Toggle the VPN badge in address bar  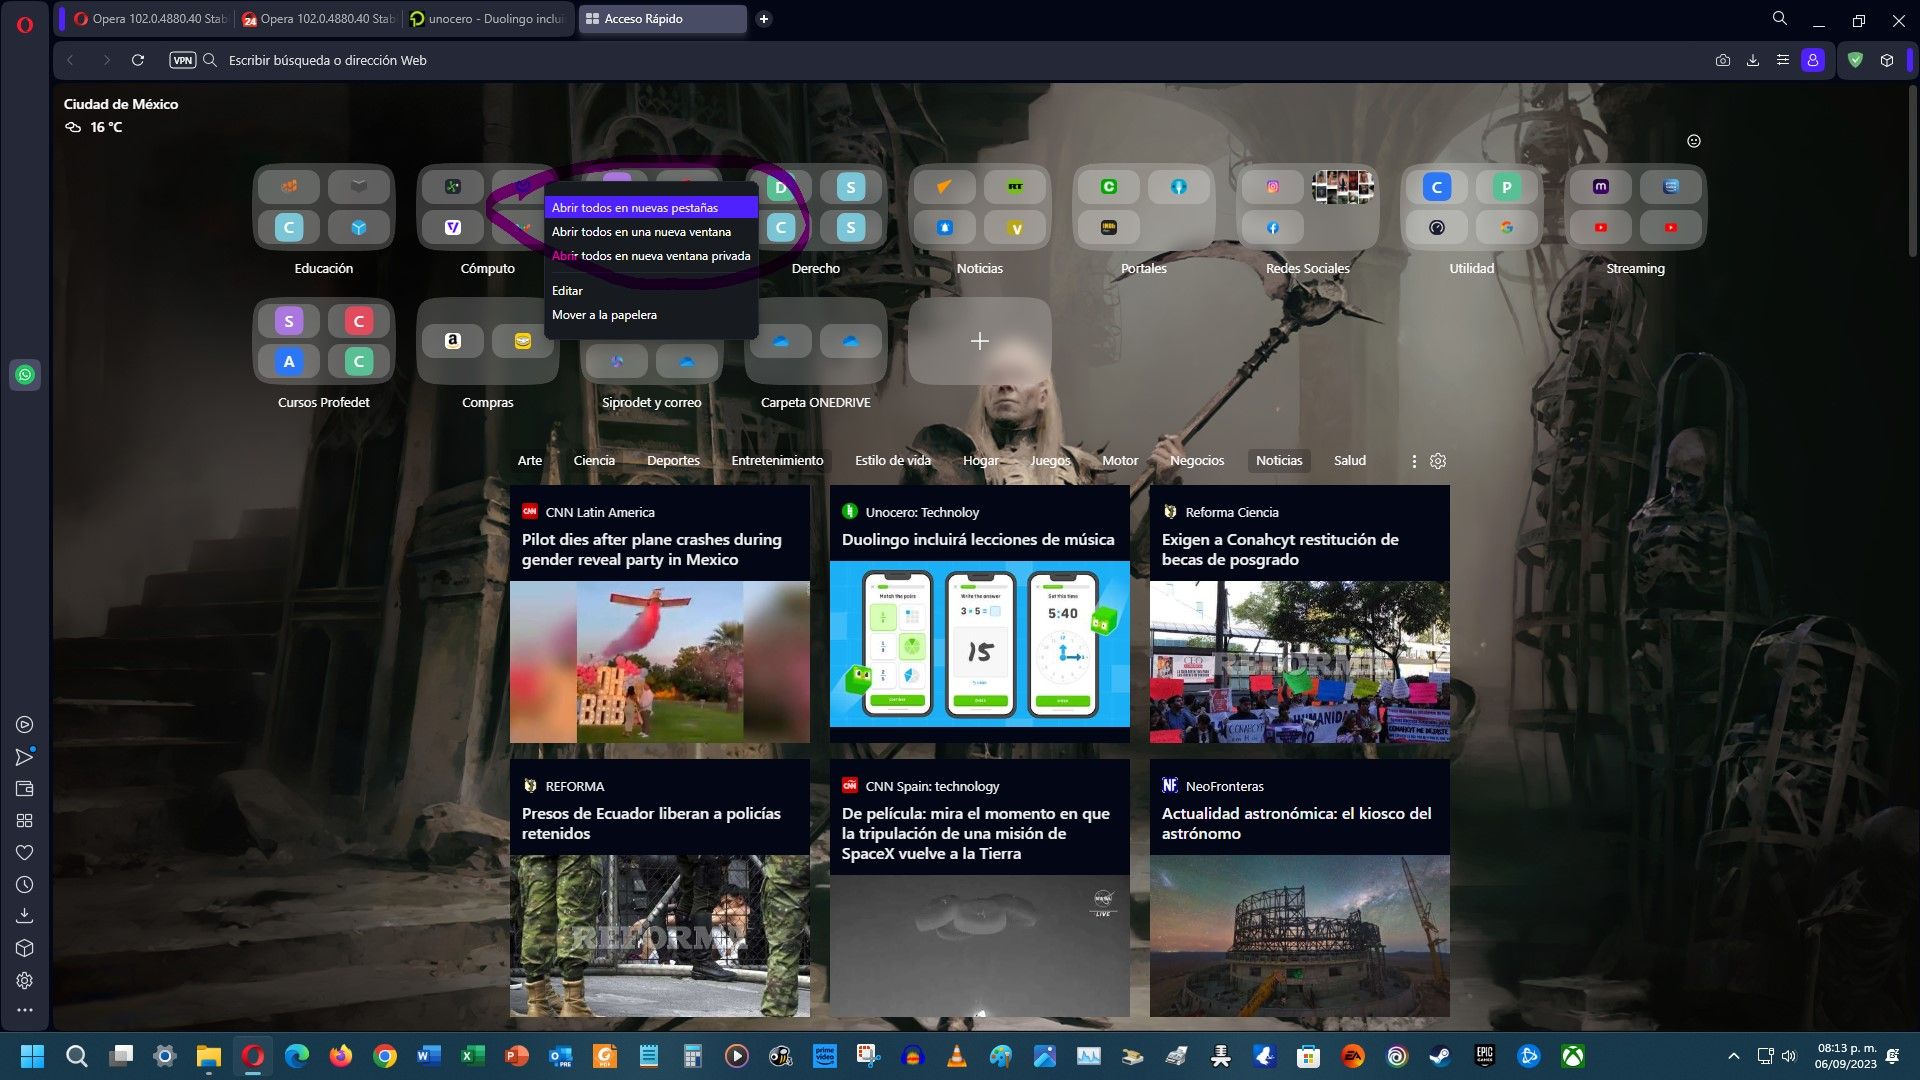coord(183,60)
